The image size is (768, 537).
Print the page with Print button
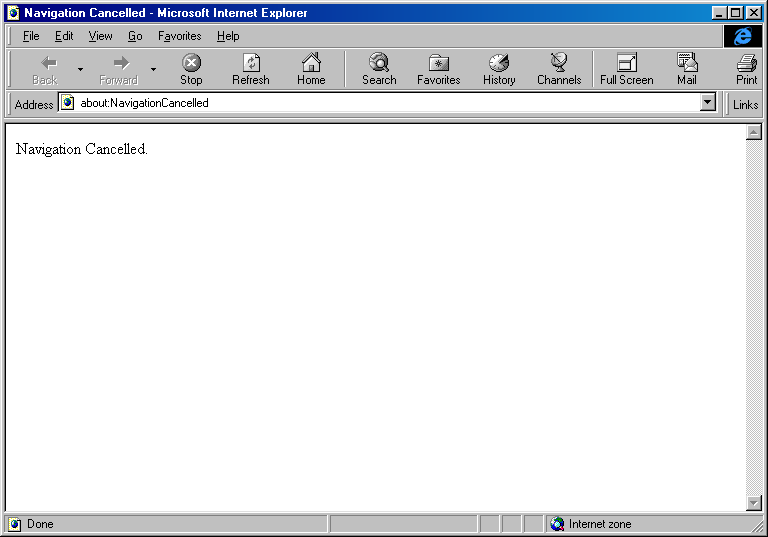click(746, 69)
